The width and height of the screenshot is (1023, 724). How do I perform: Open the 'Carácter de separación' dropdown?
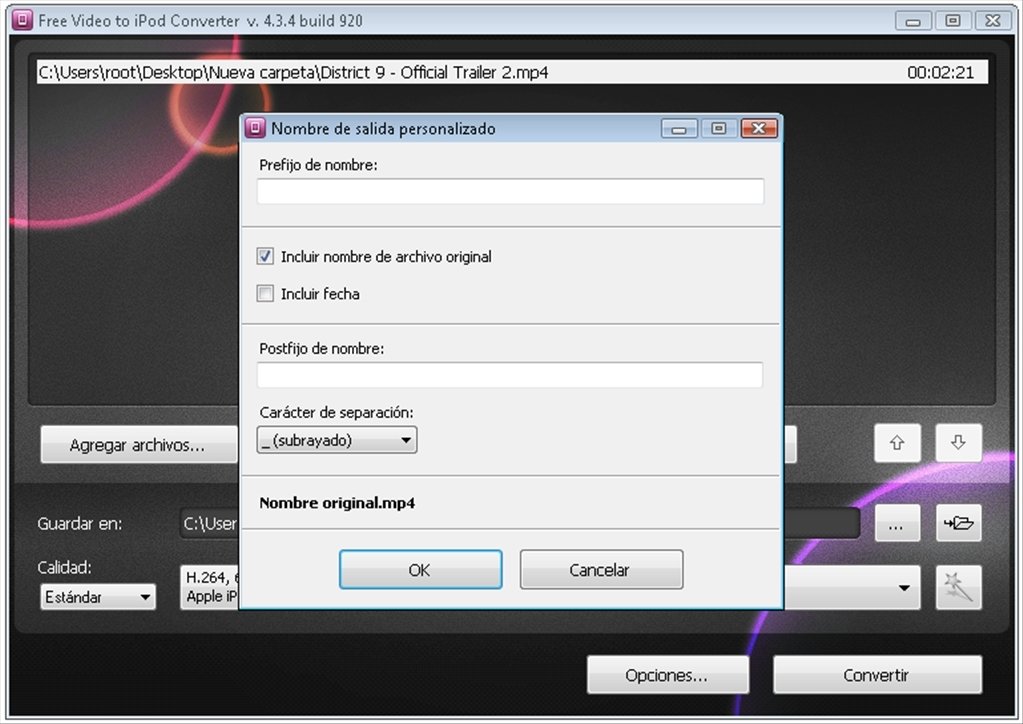point(337,440)
